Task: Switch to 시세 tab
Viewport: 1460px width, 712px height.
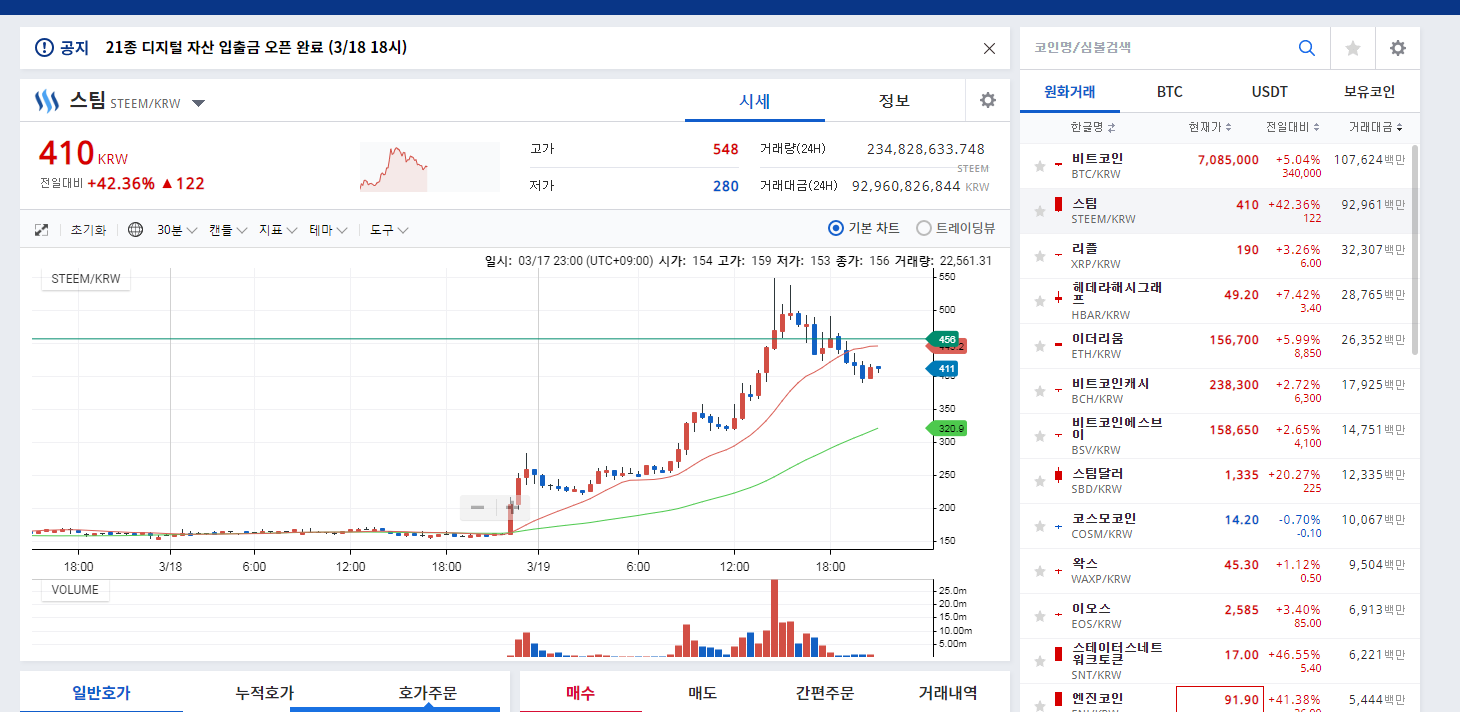Action: pos(755,101)
